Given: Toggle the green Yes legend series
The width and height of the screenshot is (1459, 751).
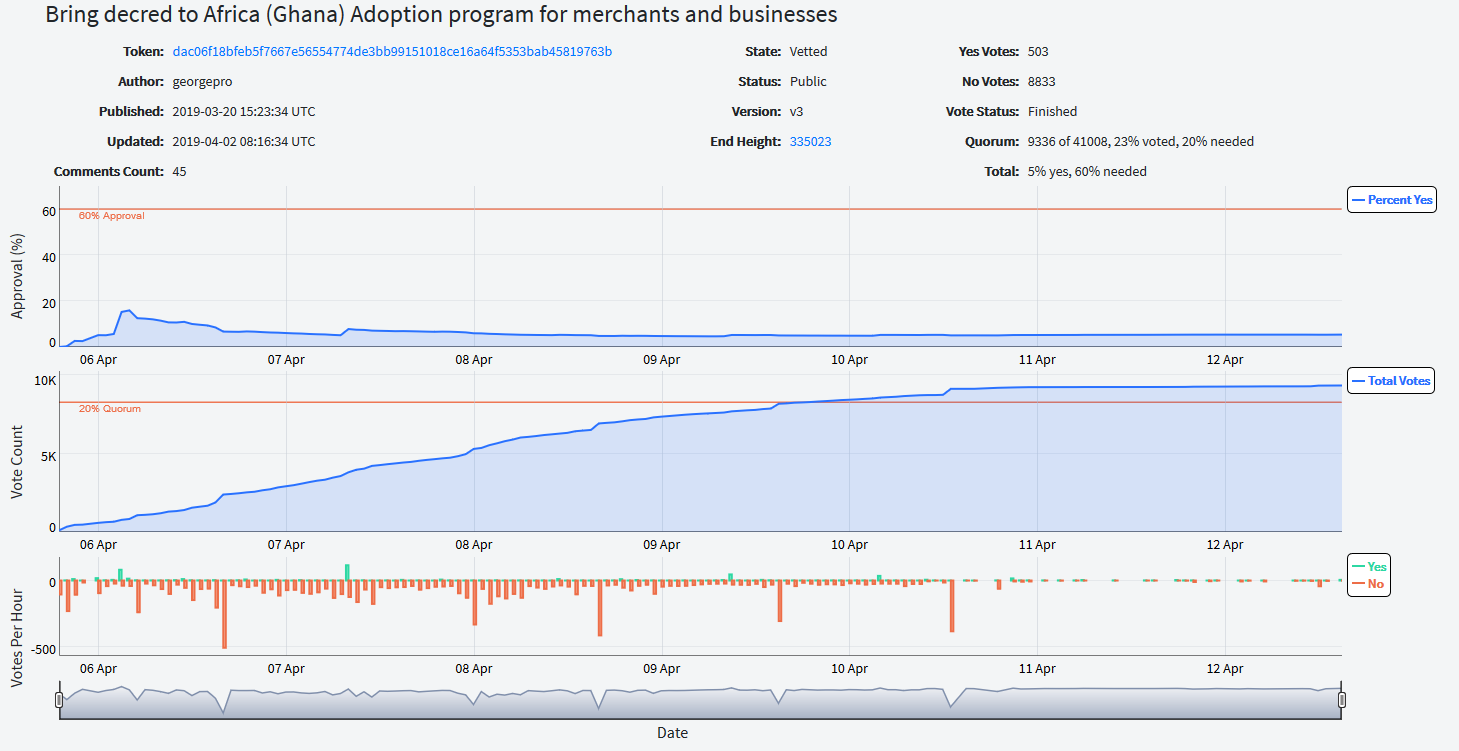Looking at the screenshot, I should tap(1369, 566).
